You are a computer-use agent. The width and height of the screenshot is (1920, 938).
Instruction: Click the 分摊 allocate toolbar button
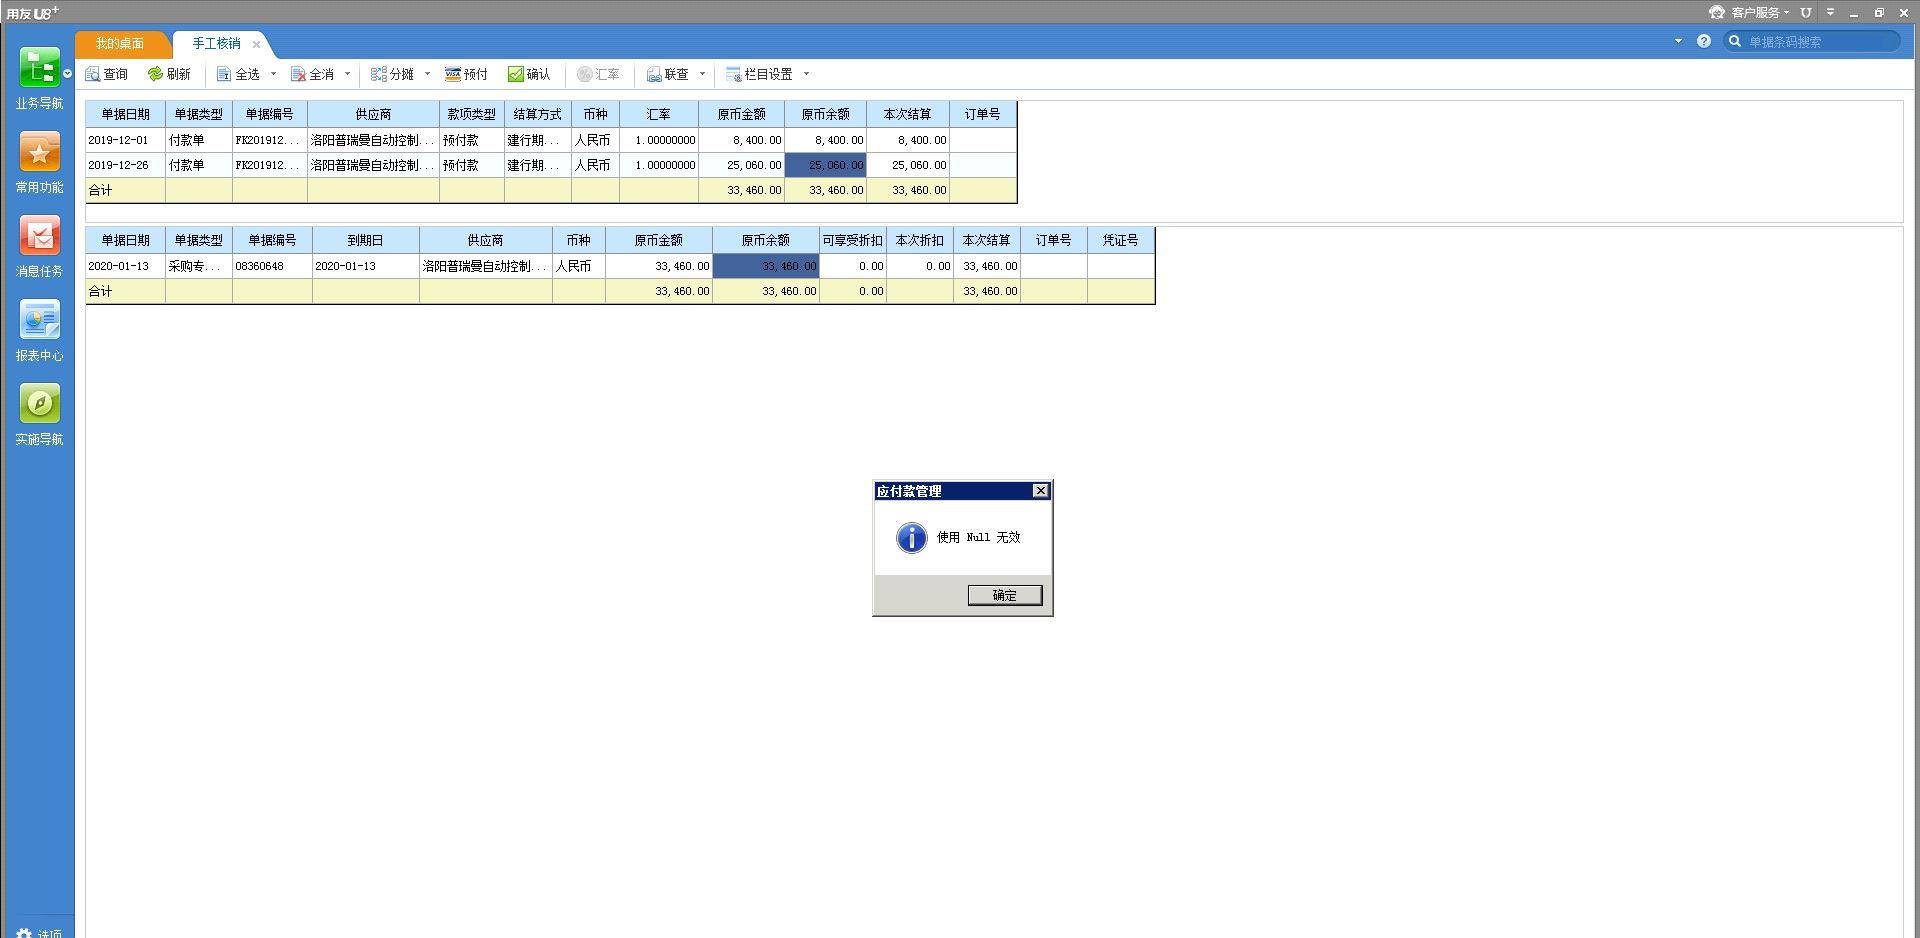(x=392, y=74)
